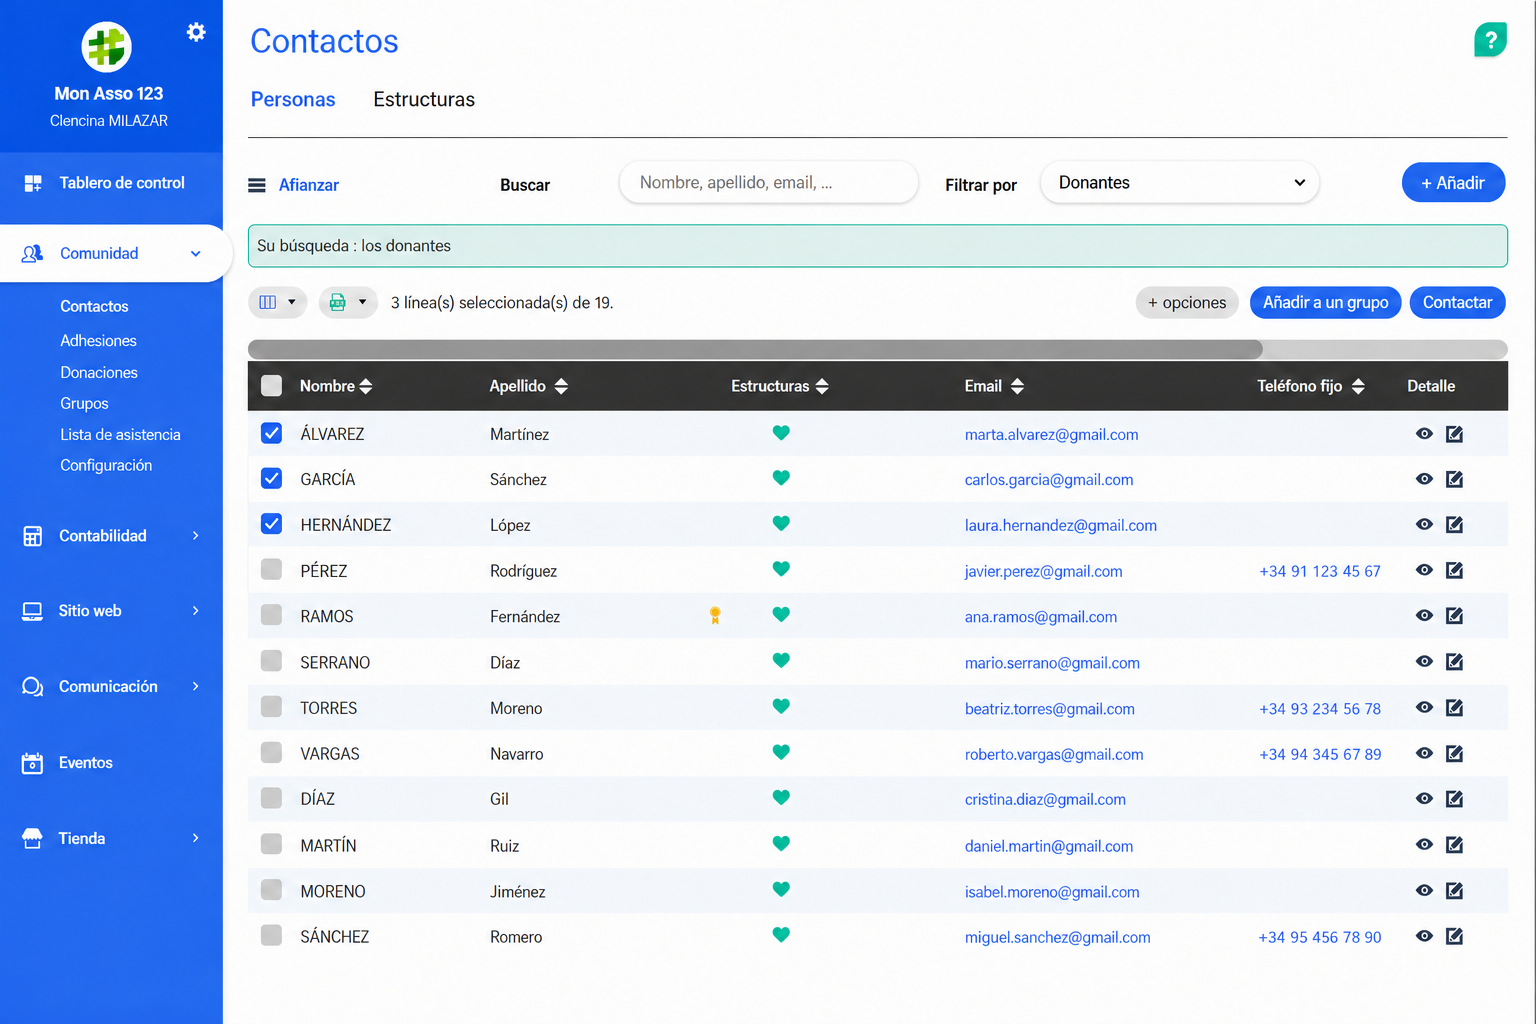Open the Donantes filter dropdown

(1180, 183)
